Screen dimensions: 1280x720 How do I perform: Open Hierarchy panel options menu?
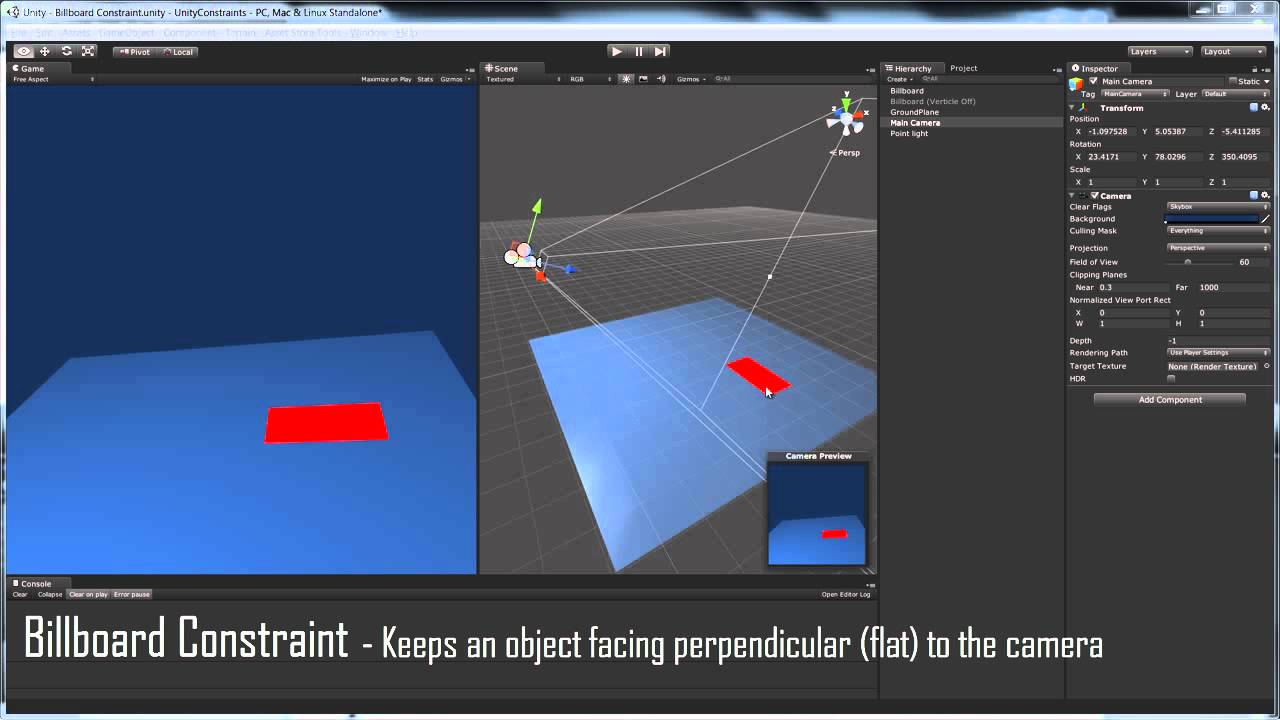tap(1058, 69)
